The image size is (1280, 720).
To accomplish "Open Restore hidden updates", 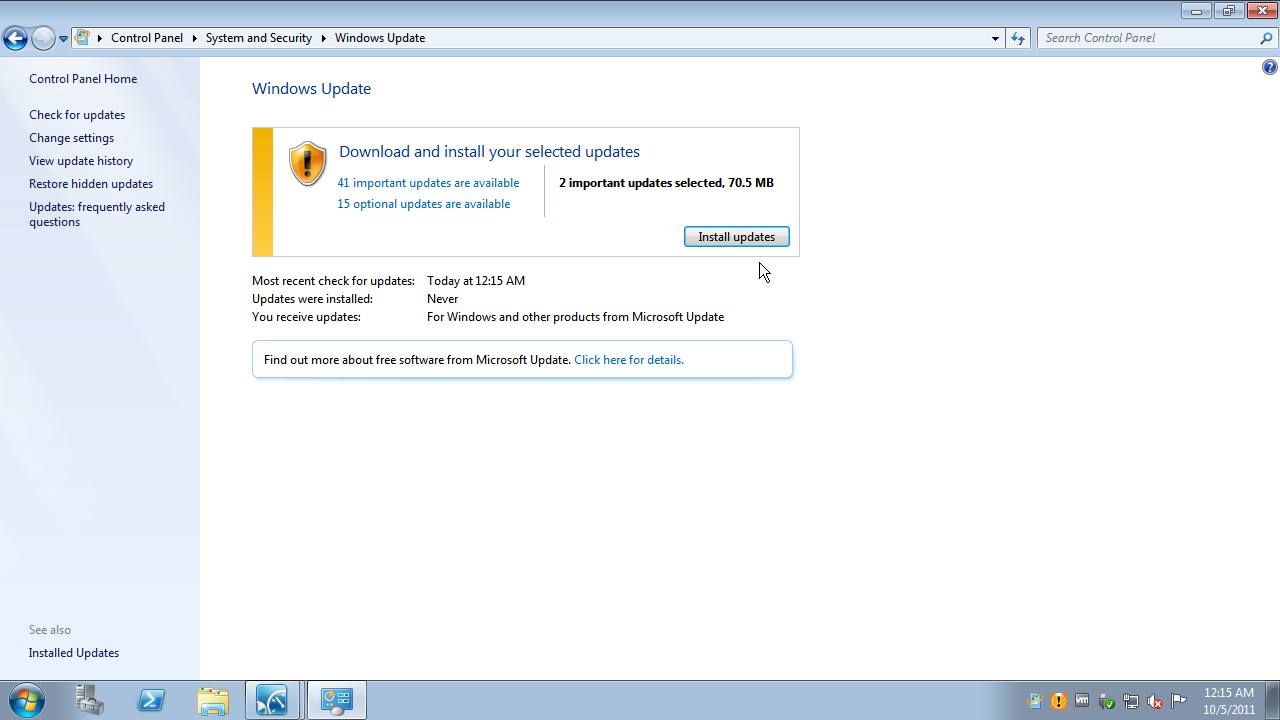I will (x=91, y=184).
